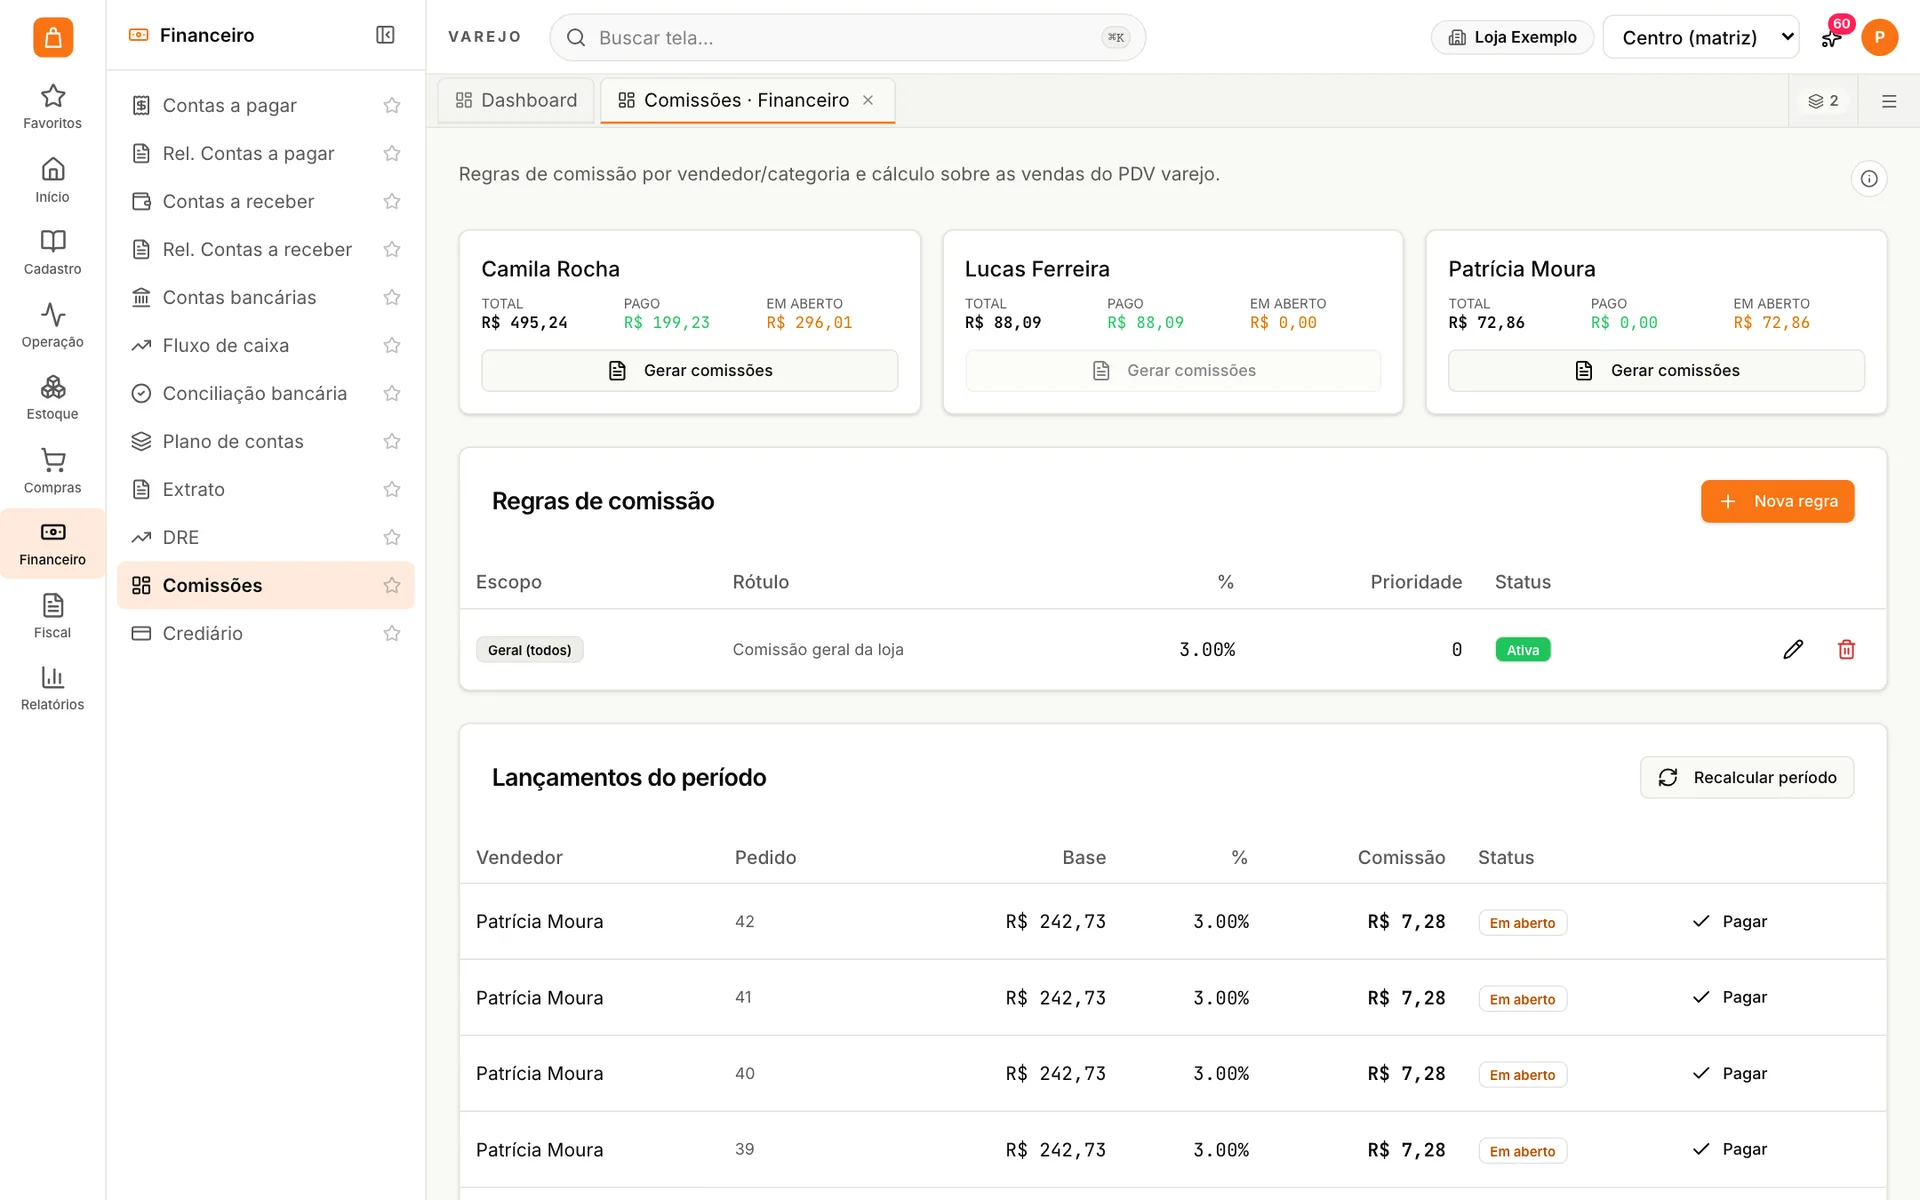The height and width of the screenshot is (1200, 1920).
Task: Open the Cadastro module
Action: (x=52, y=252)
